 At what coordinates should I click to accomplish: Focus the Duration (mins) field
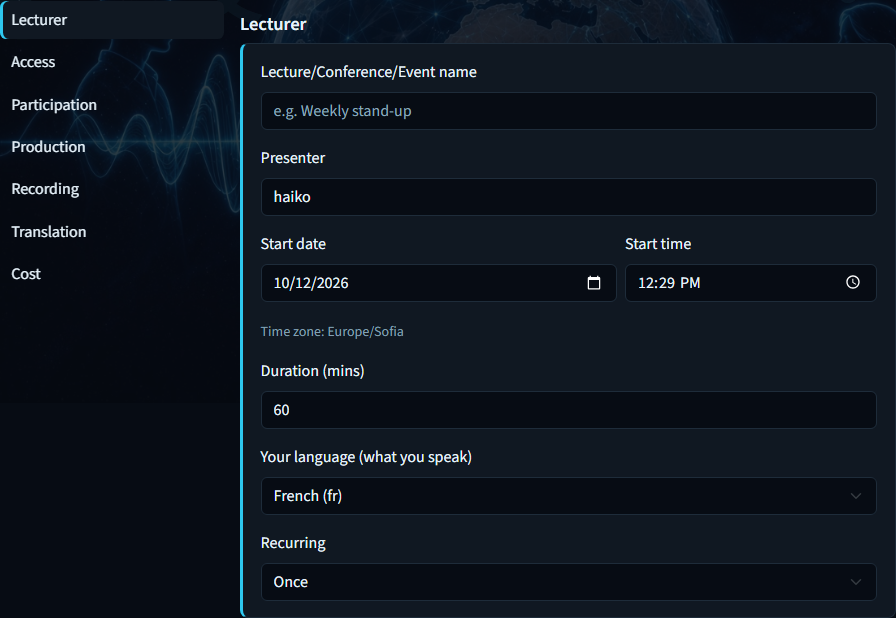569,410
